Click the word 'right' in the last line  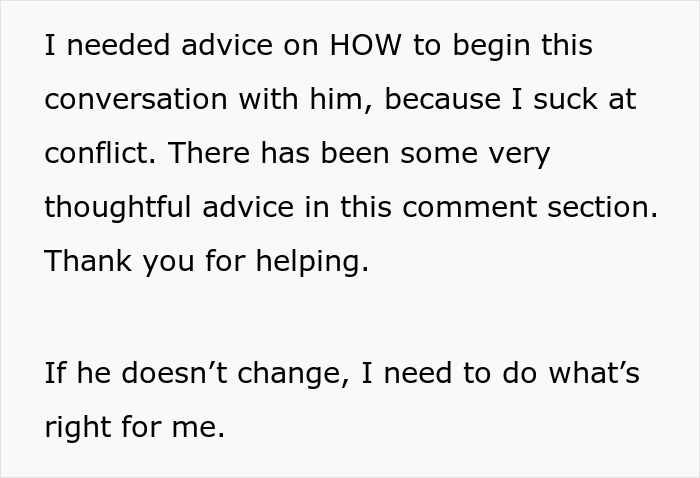pyautogui.click(x=78, y=427)
